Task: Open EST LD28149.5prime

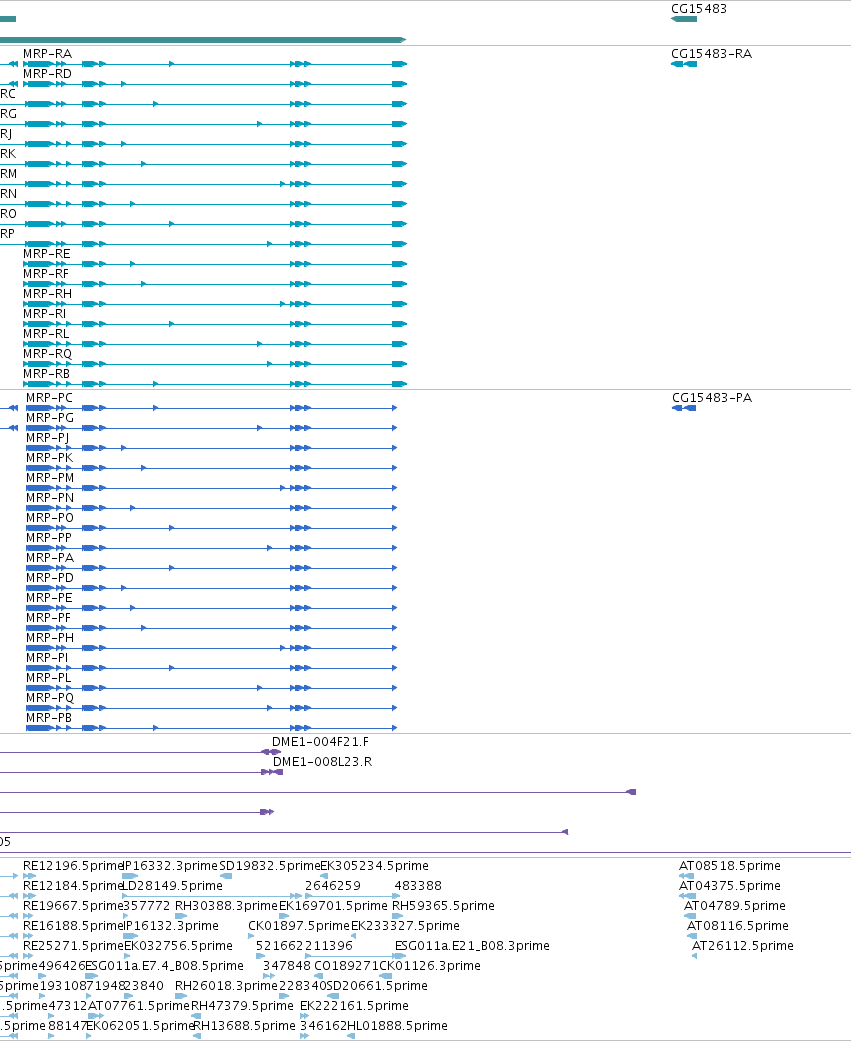Action: [x=173, y=886]
